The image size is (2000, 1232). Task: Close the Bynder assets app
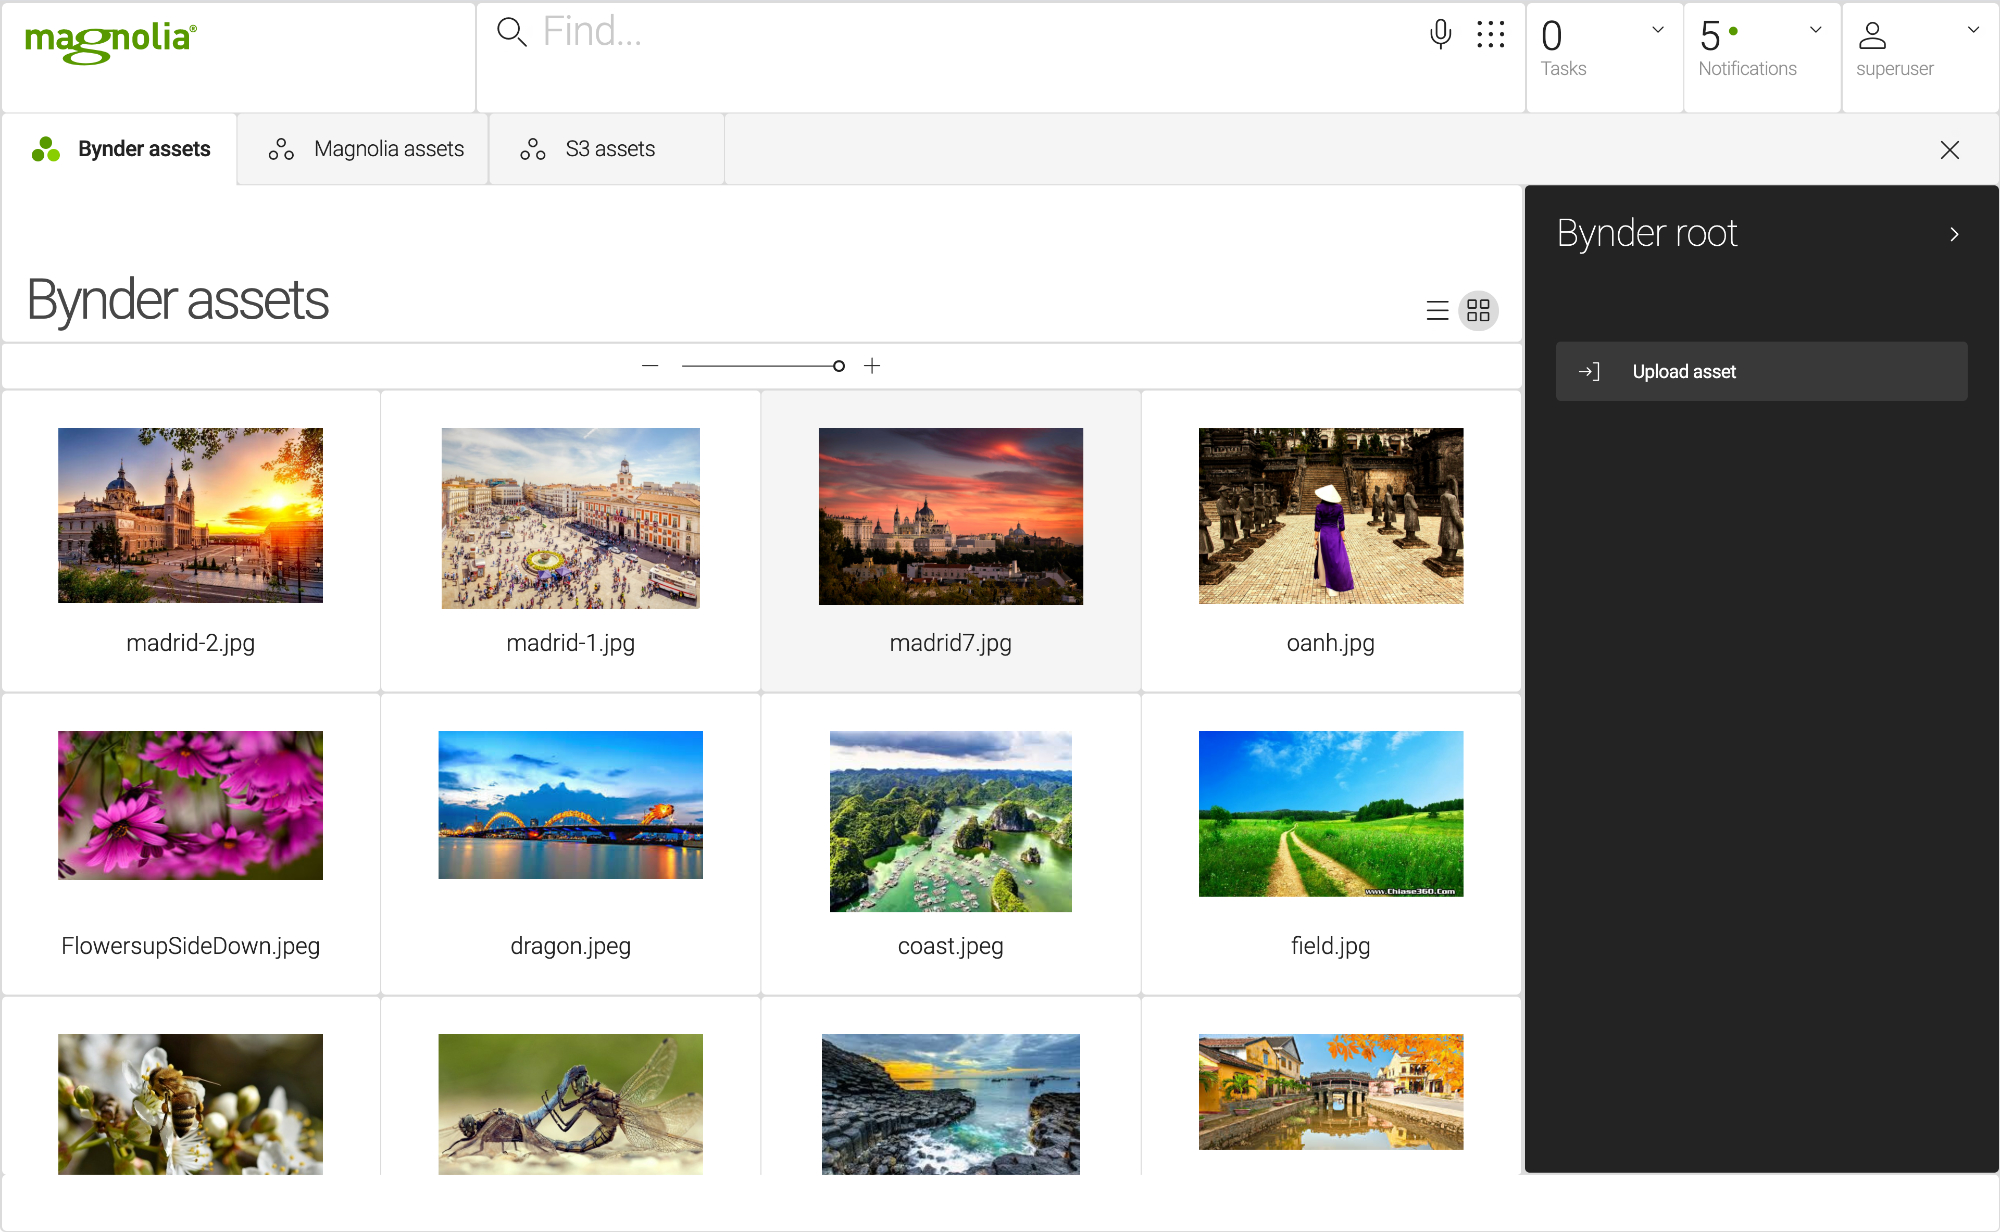pos(1949,150)
